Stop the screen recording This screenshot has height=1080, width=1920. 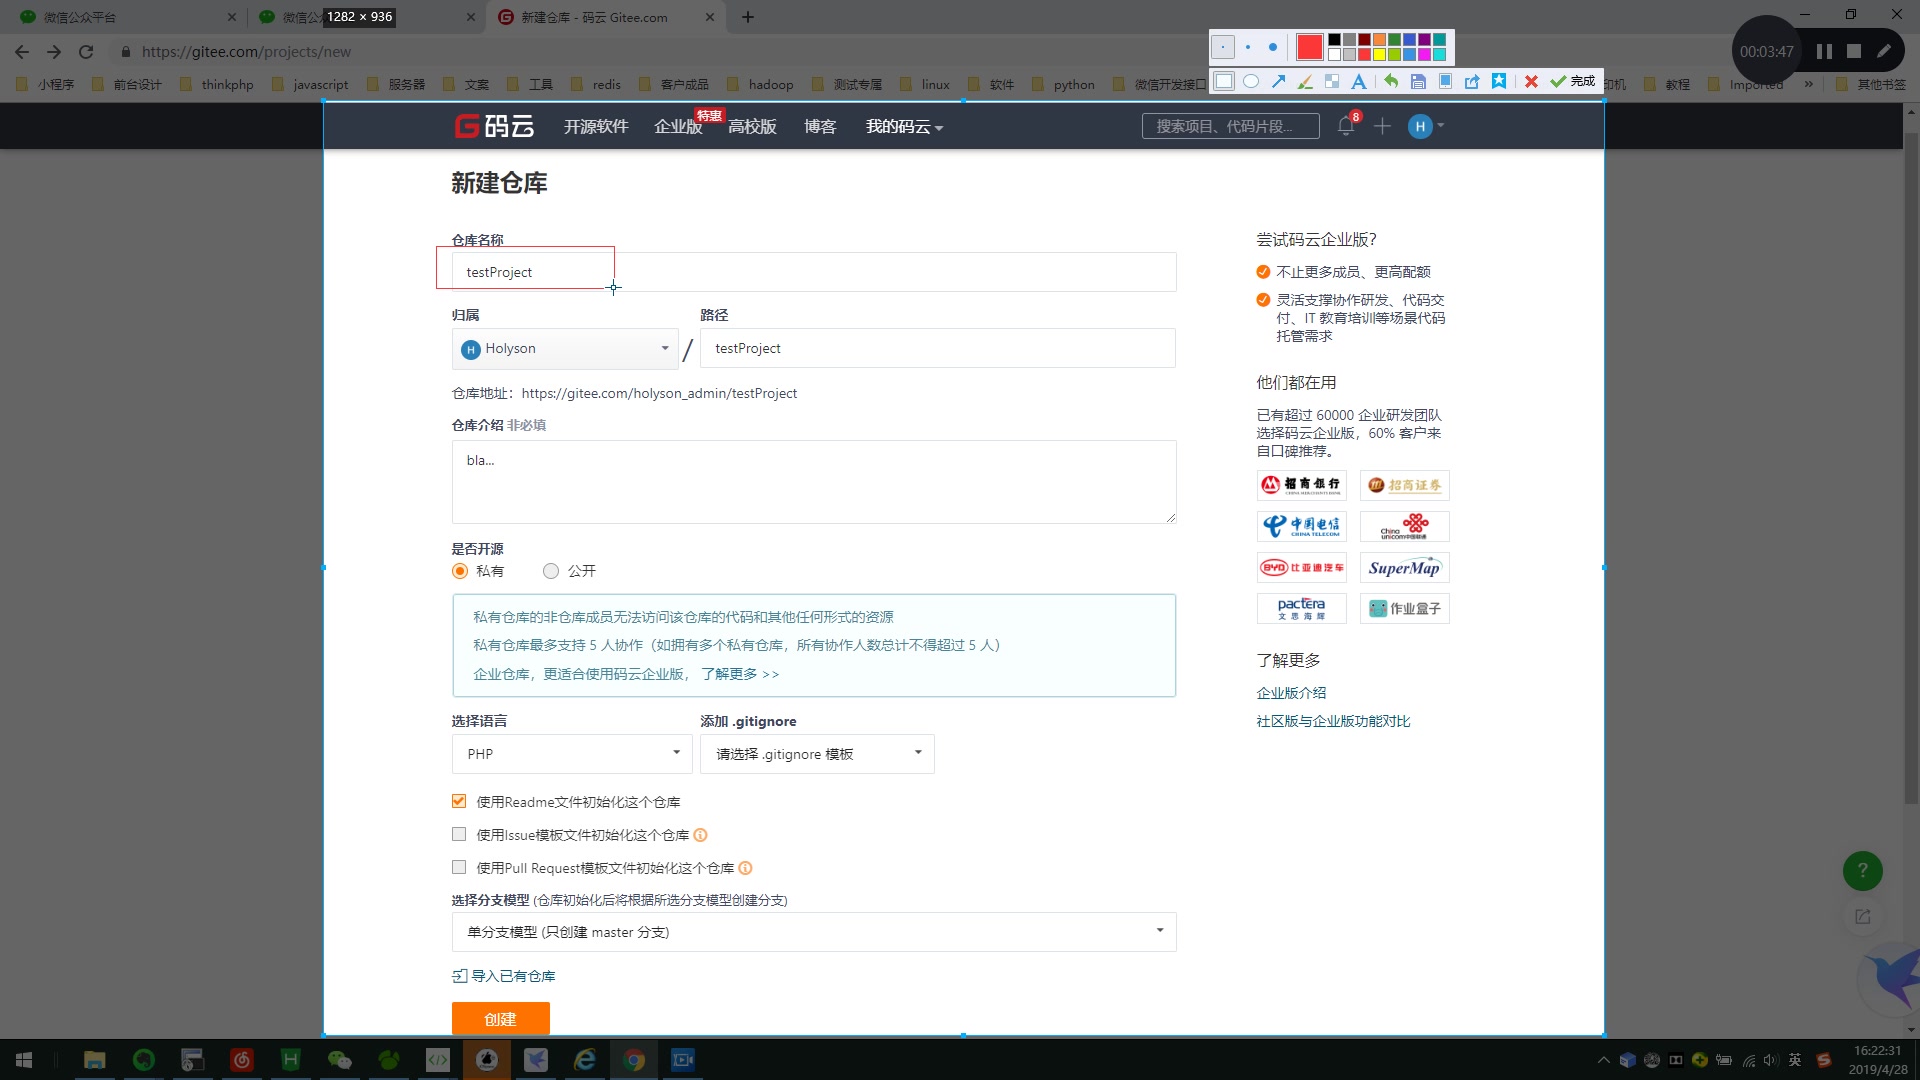point(1854,51)
